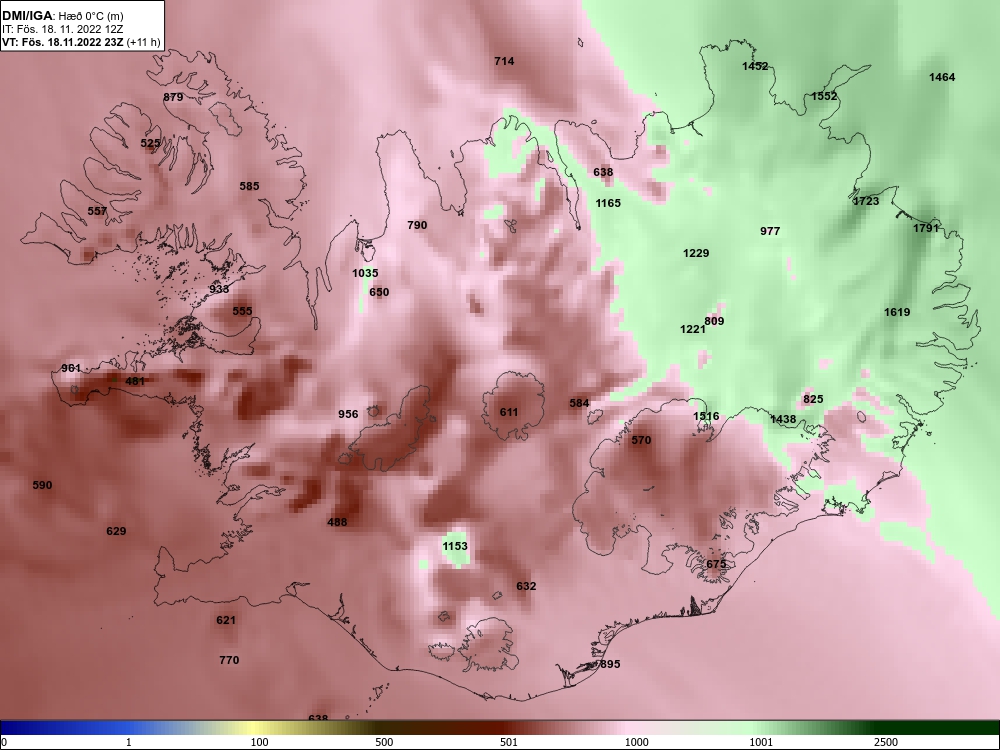
Task: Click the 621 height label
Action: point(226,620)
